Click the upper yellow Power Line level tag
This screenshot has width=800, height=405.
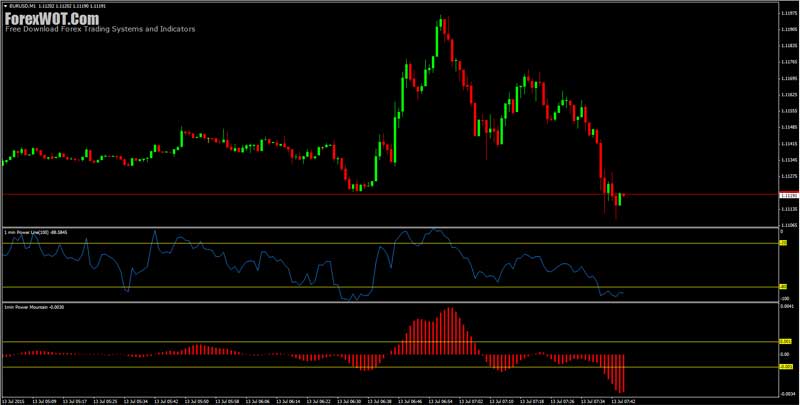[783, 243]
